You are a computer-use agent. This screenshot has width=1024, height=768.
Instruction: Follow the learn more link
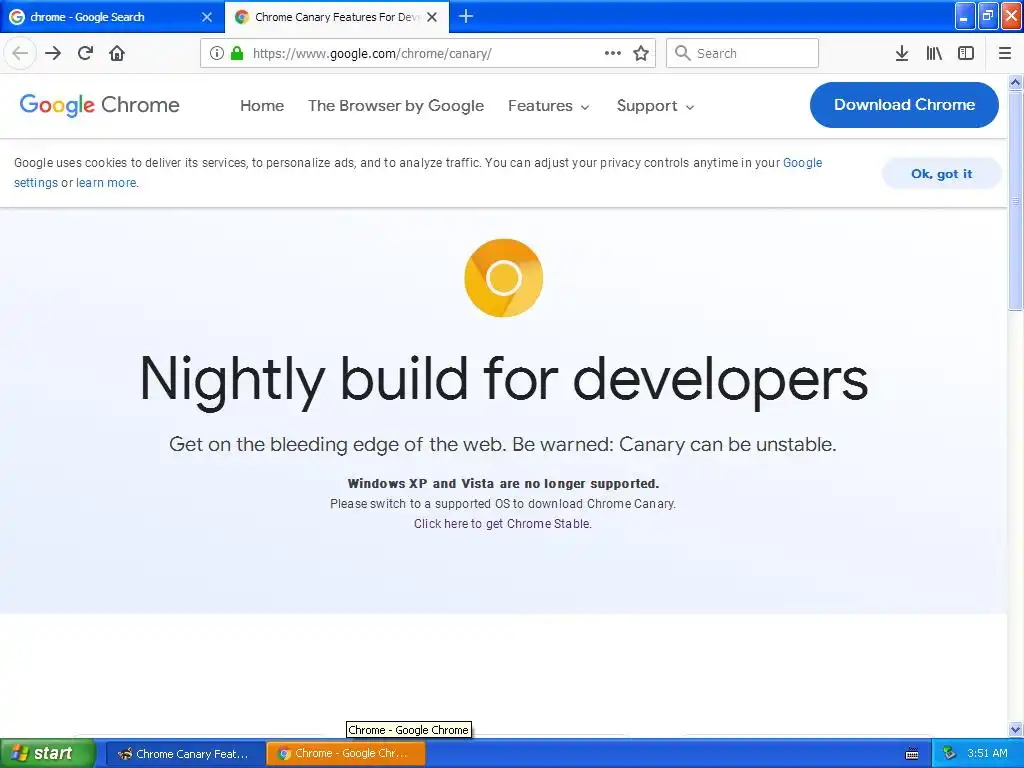106,183
